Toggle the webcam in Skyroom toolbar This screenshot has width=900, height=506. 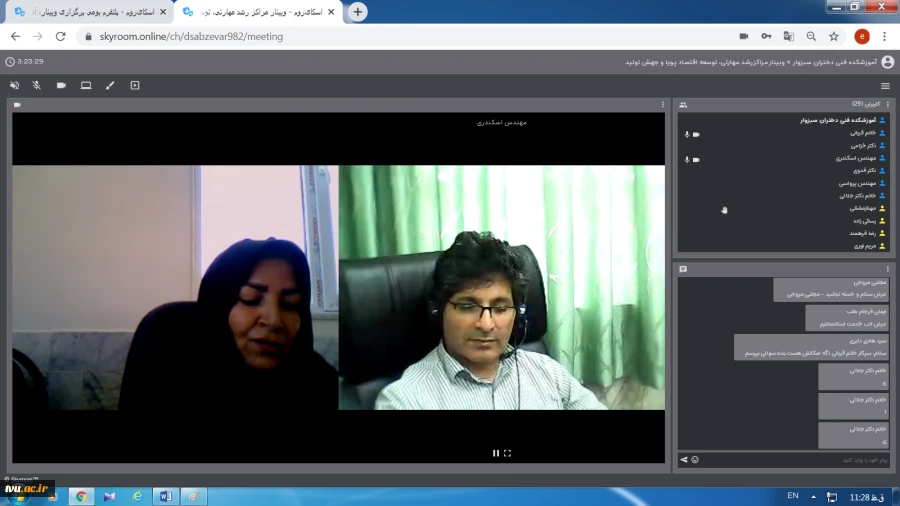pyautogui.click(x=61, y=86)
